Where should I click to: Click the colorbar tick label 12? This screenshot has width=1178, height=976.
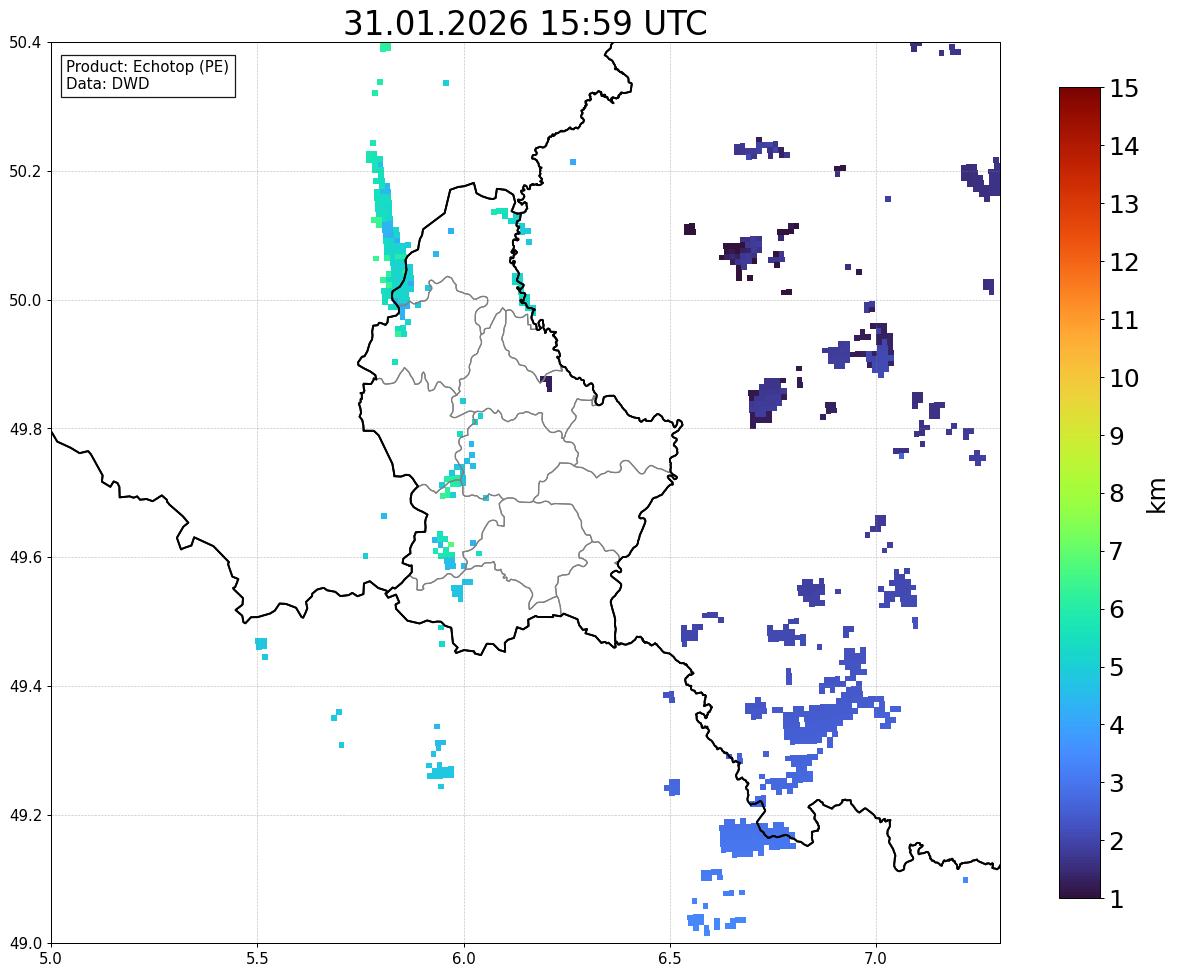click(x=1124, y=262)
